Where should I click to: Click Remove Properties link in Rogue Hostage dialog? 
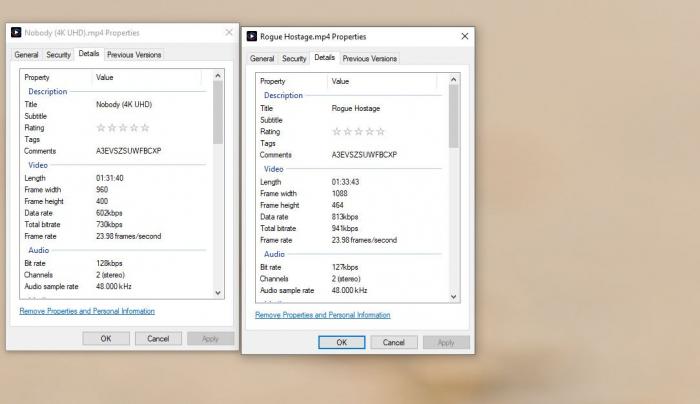[323, 315]
